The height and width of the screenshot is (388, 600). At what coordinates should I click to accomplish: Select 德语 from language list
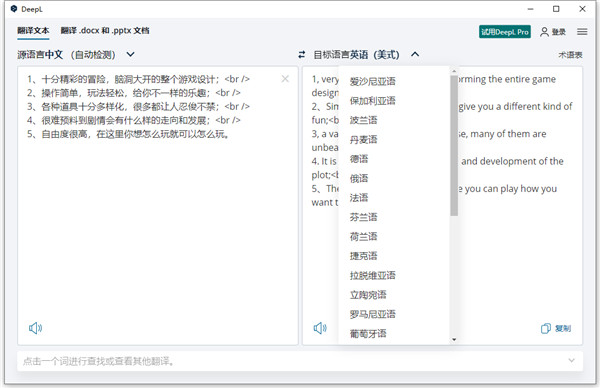tap(359, 159)
